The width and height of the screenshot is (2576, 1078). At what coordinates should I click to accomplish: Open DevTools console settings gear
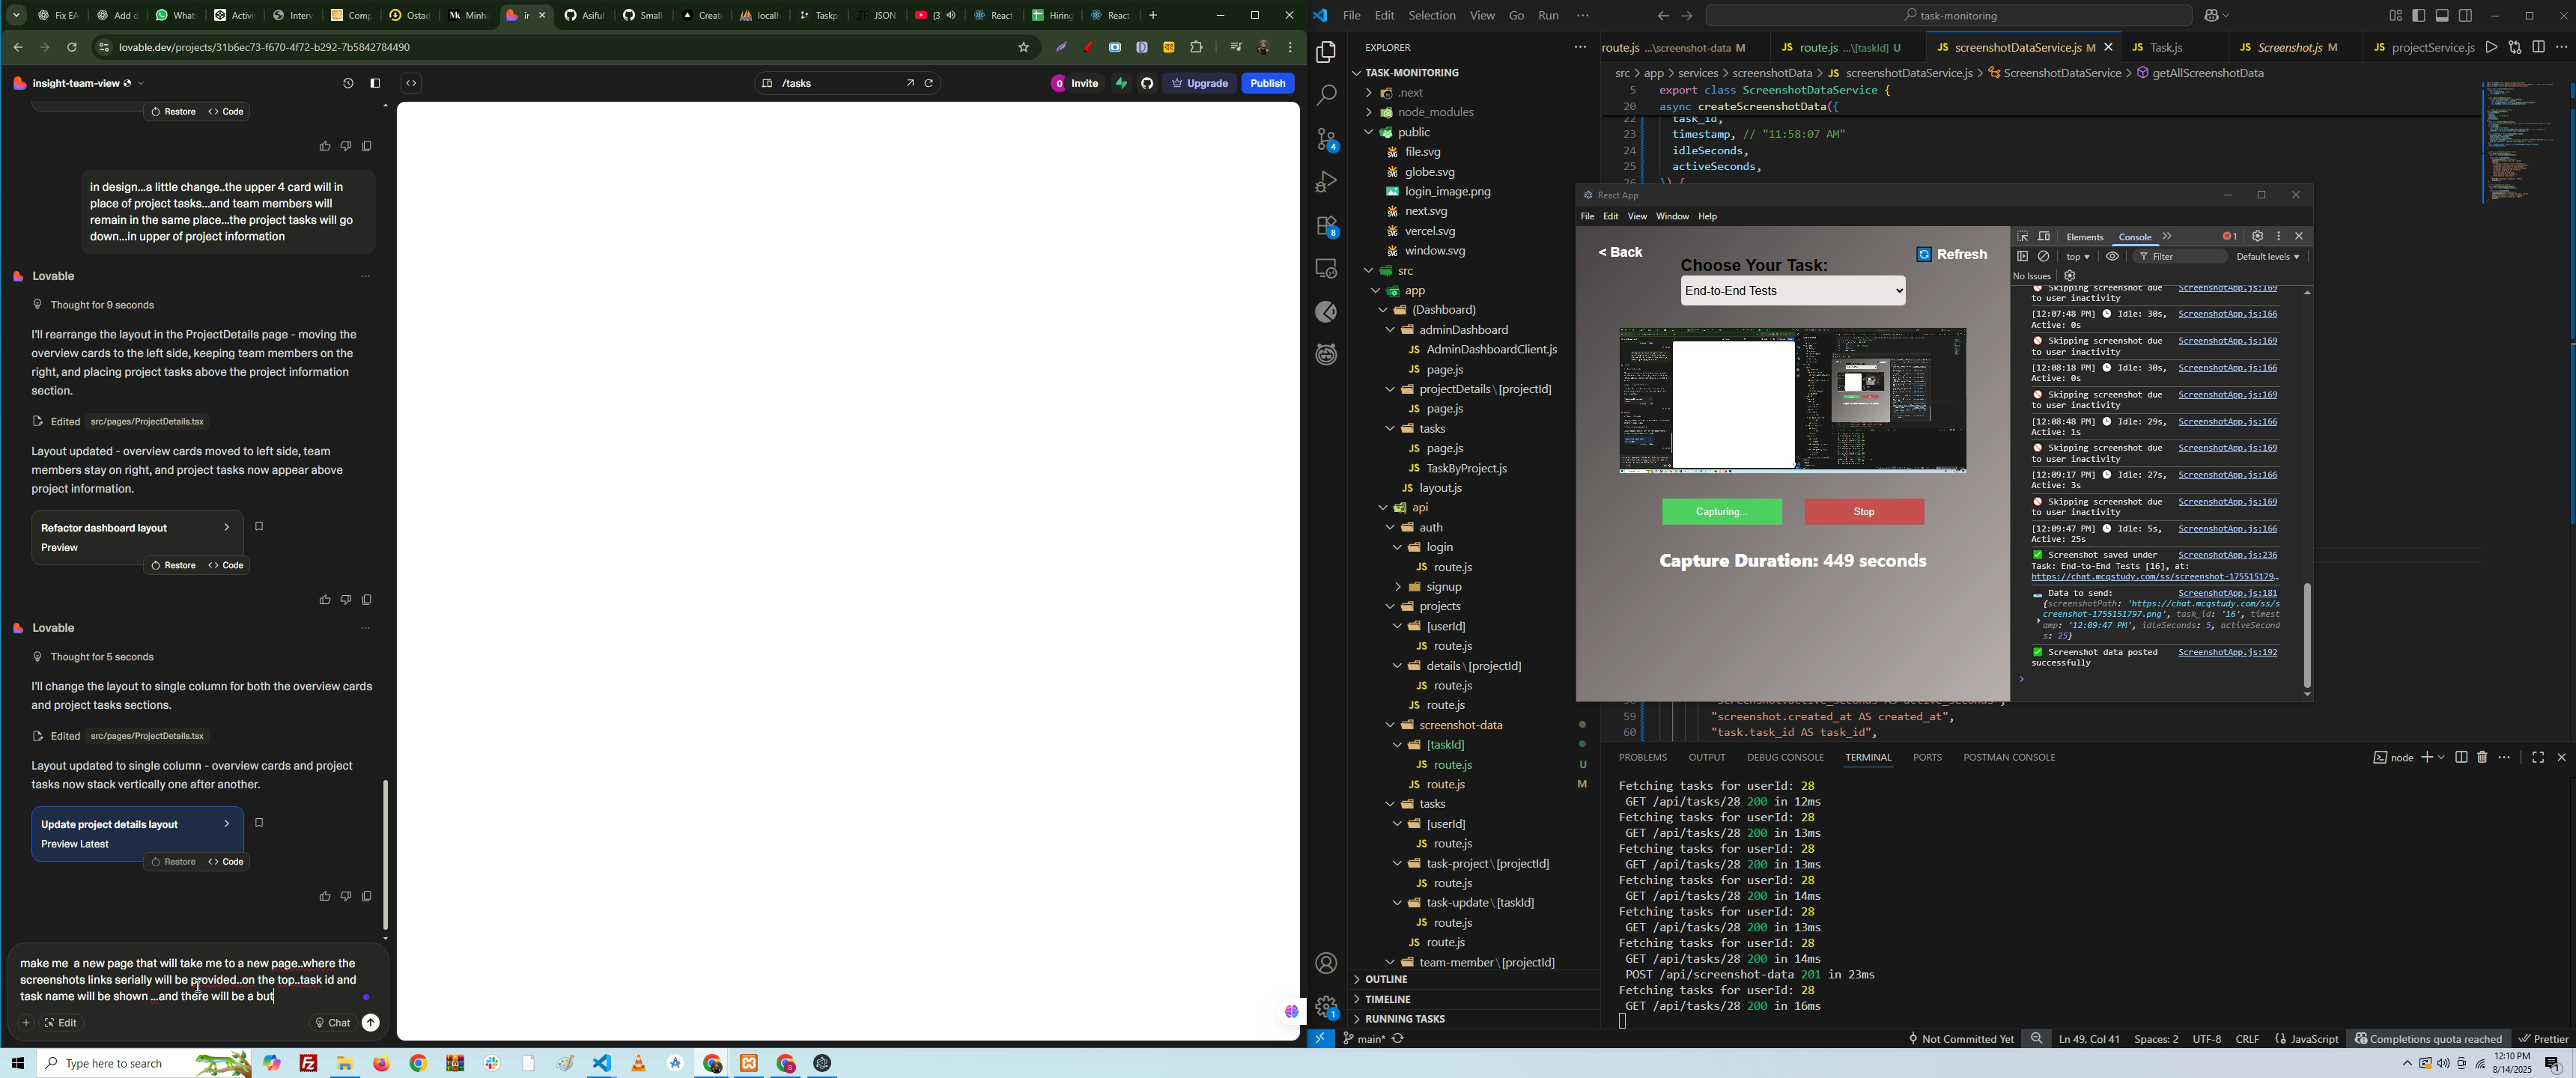(x=2070, y=277)
